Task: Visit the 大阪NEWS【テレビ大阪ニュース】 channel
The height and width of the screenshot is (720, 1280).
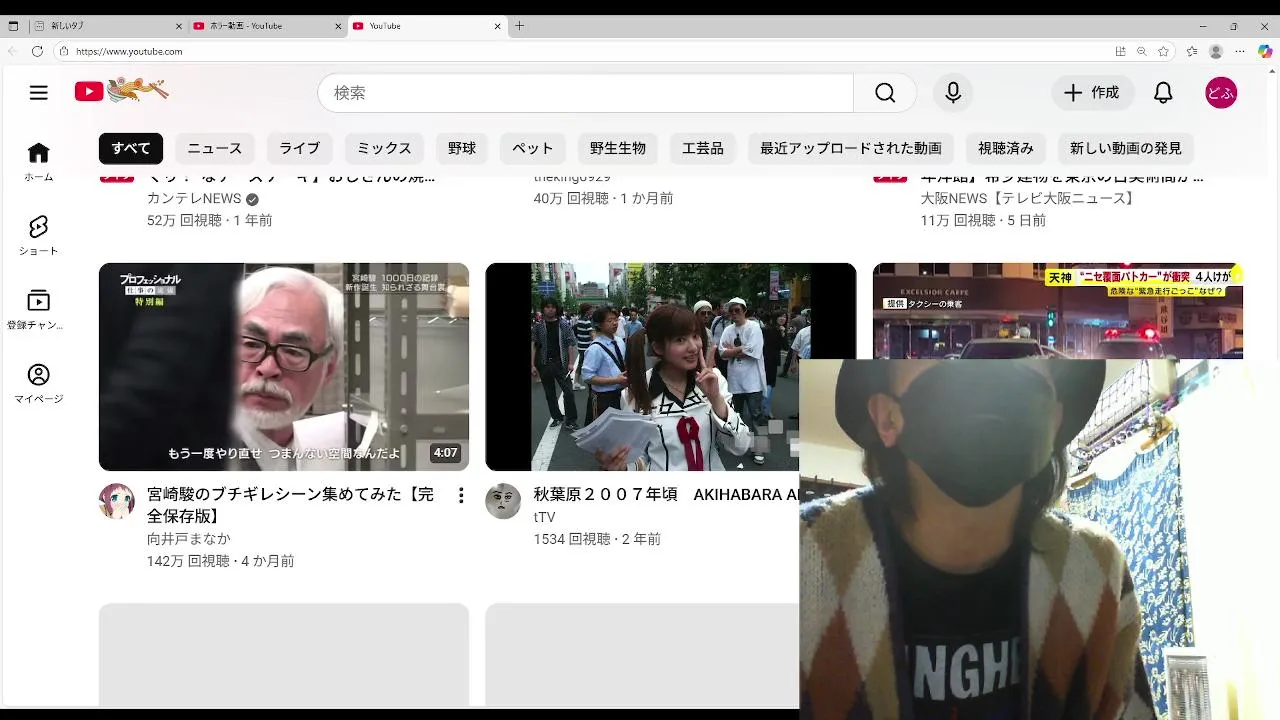Action: point(1029,199)
